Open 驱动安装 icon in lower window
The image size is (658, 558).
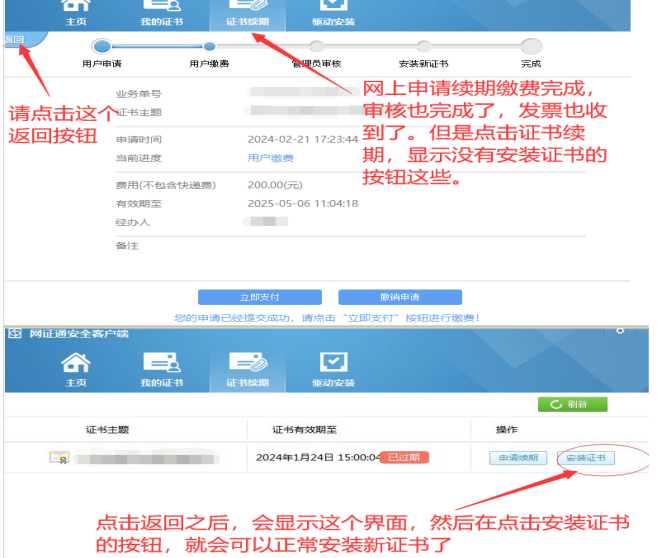[333, 368]
